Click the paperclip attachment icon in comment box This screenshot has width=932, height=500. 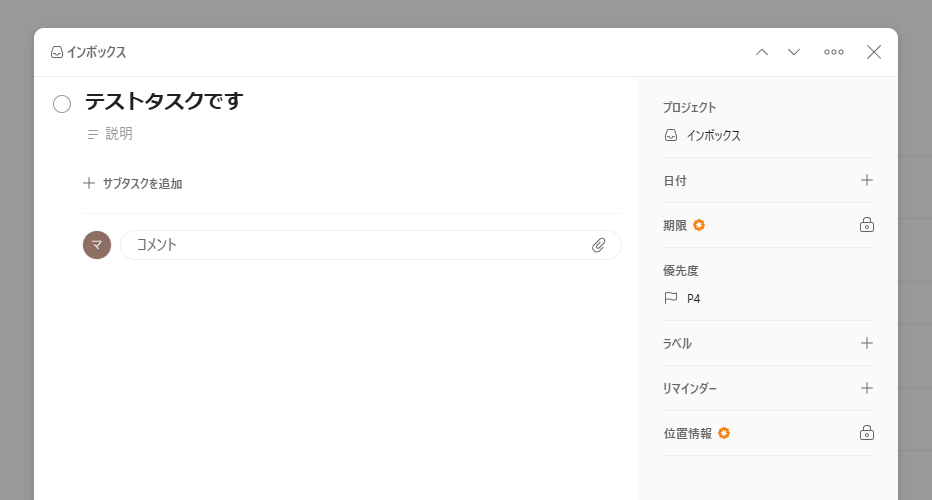click(599, 245)
